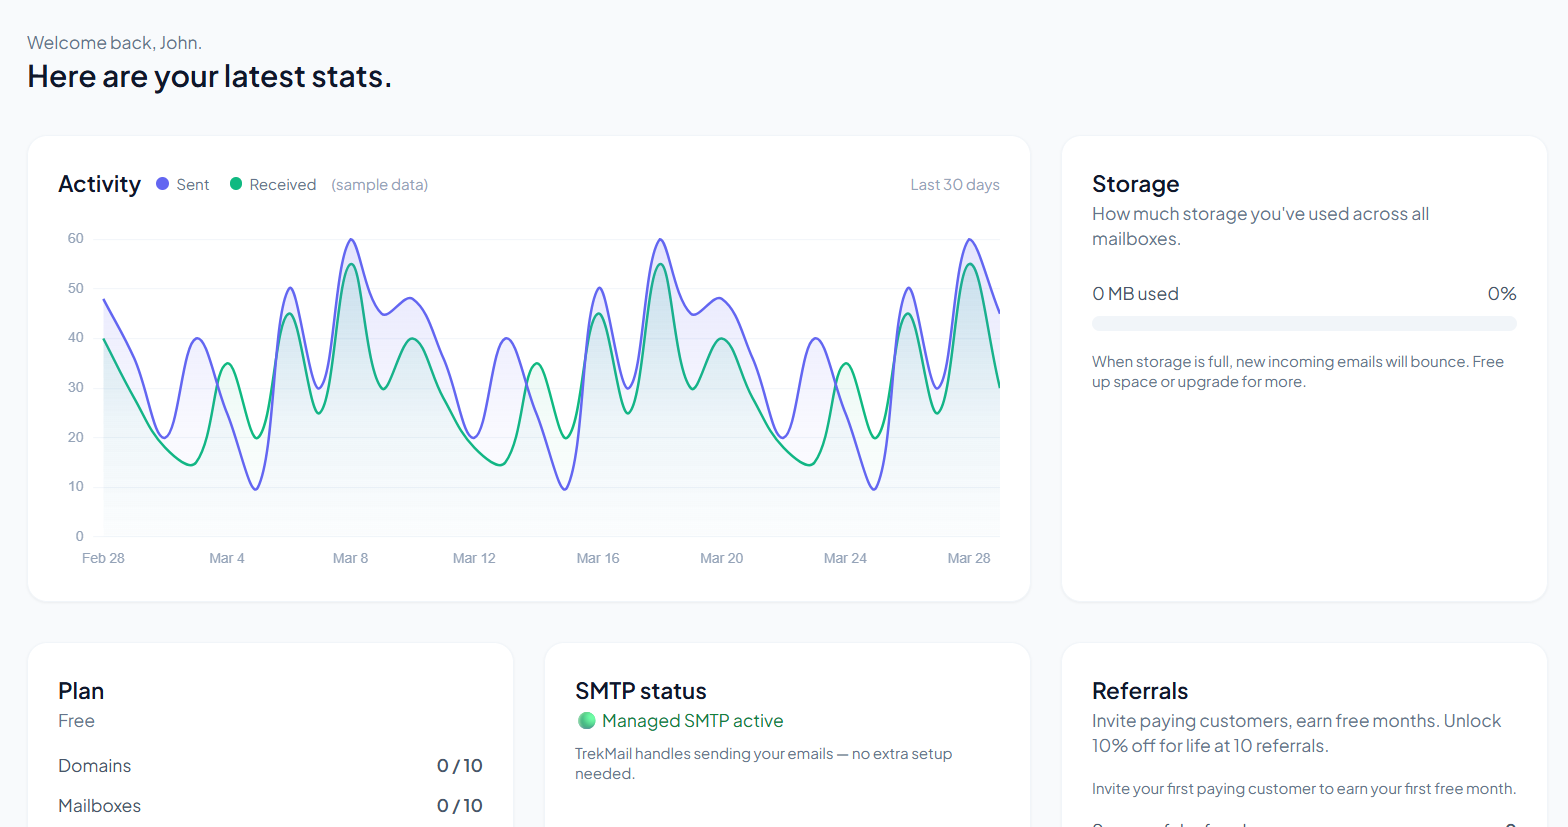
Task: Click the 'TrekMail handles sending' description
Action: pyautogui.click(x=764, y=764)
